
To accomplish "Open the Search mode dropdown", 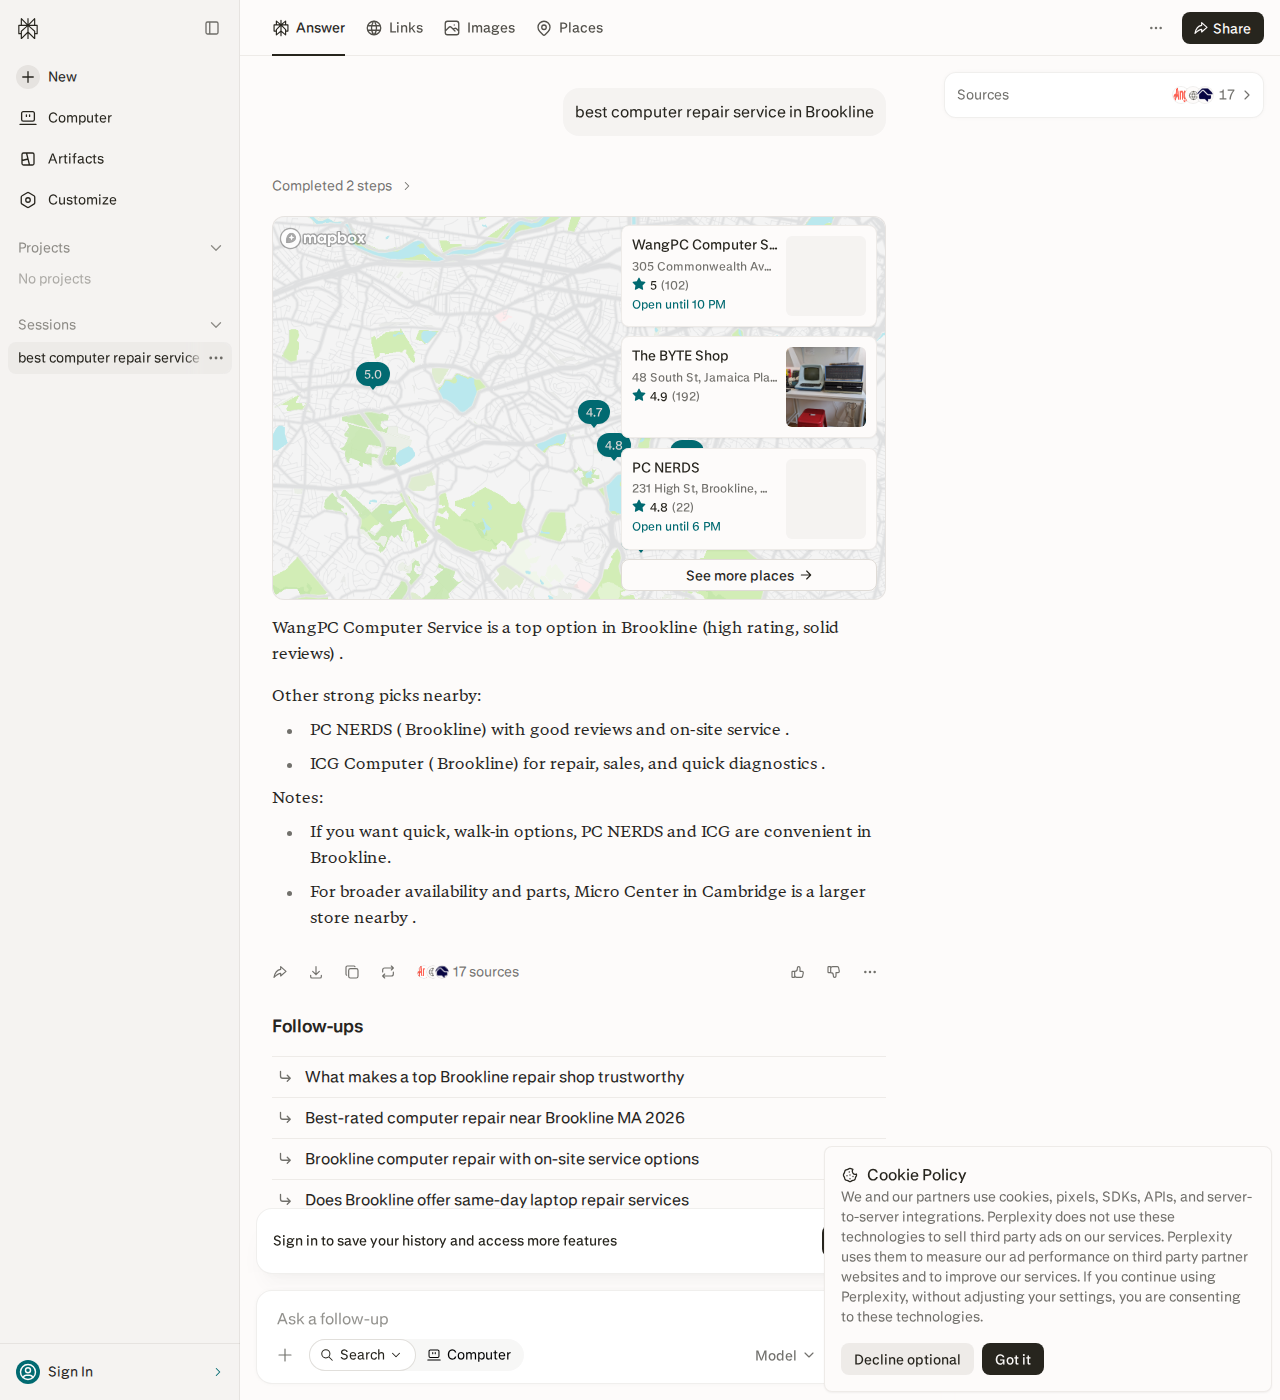I will click(x=362, y=1355).
